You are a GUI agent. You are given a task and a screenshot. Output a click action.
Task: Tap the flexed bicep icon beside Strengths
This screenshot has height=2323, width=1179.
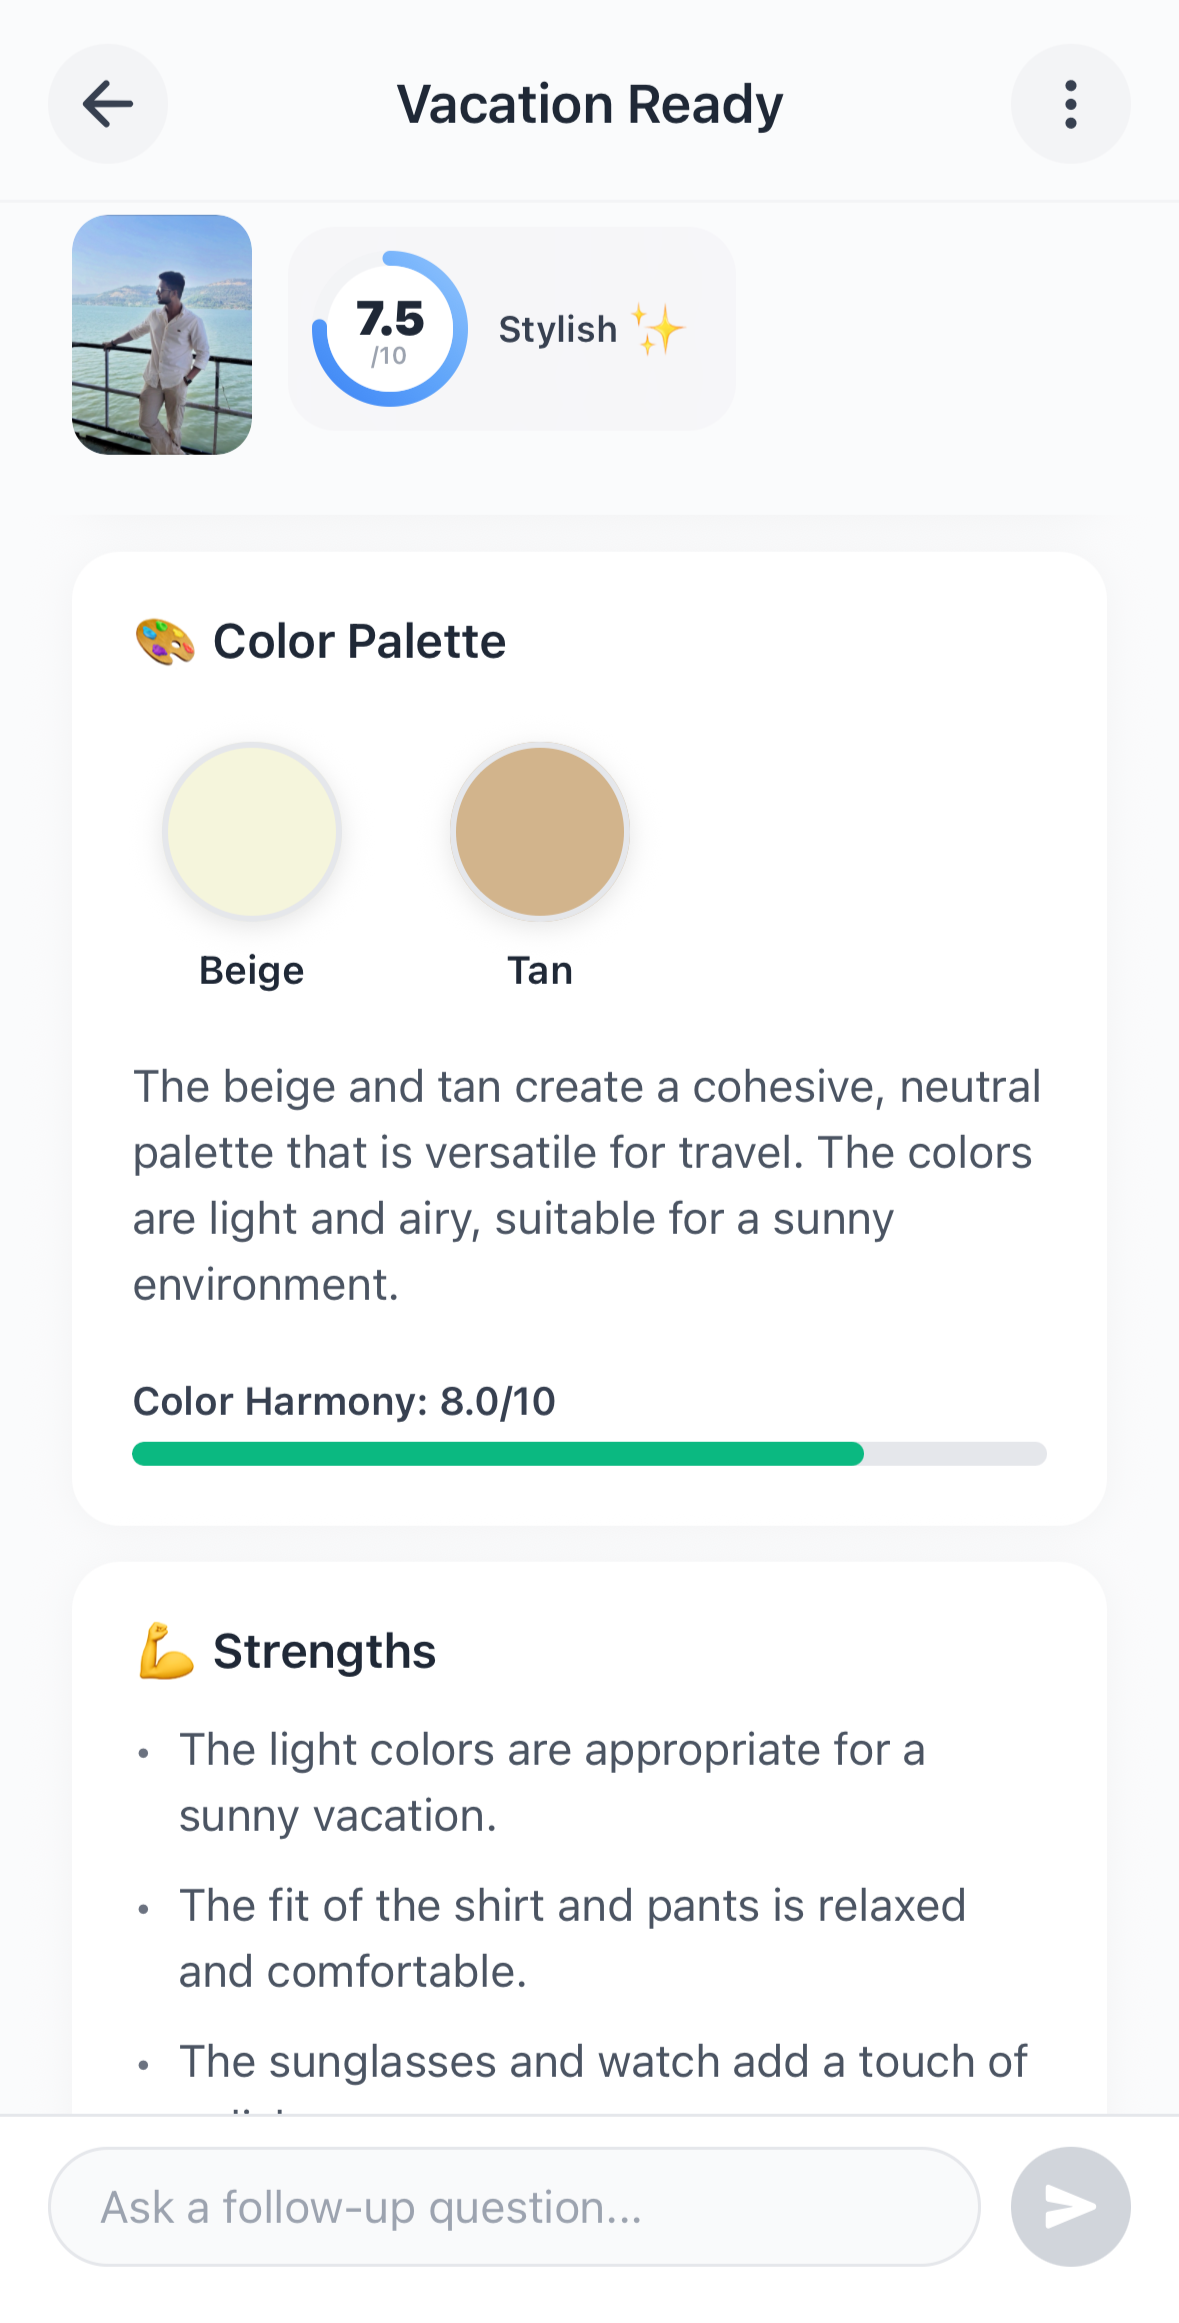coord(165,1650)
